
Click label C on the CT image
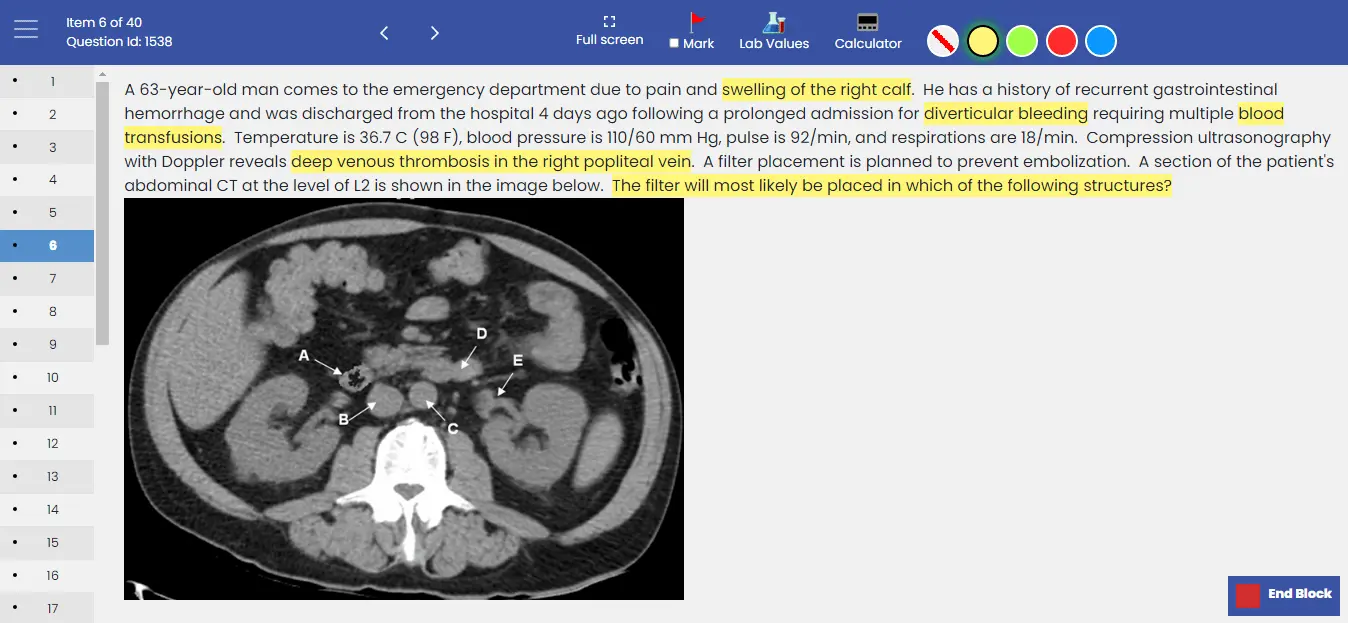(x=453, y=429)
